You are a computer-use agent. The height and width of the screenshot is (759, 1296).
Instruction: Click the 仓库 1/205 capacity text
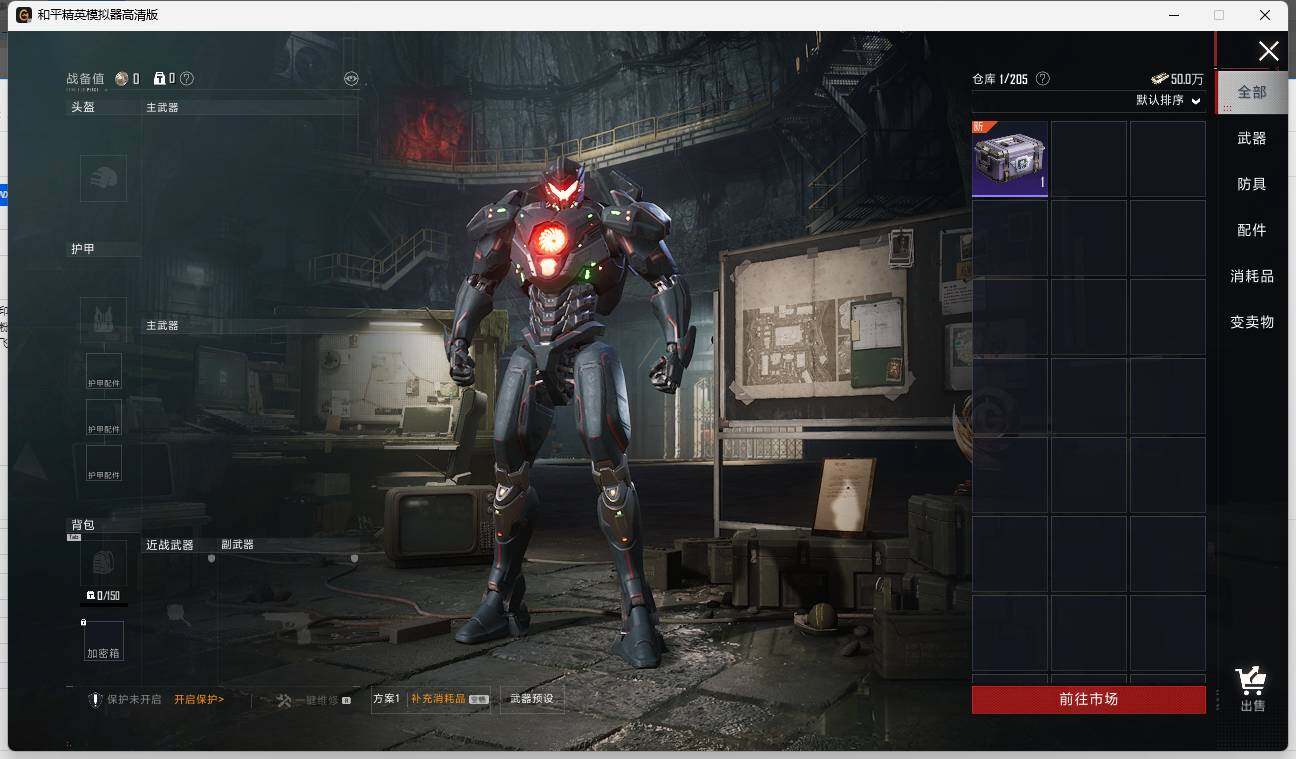pyautogui.click(x=1000, y=79)
